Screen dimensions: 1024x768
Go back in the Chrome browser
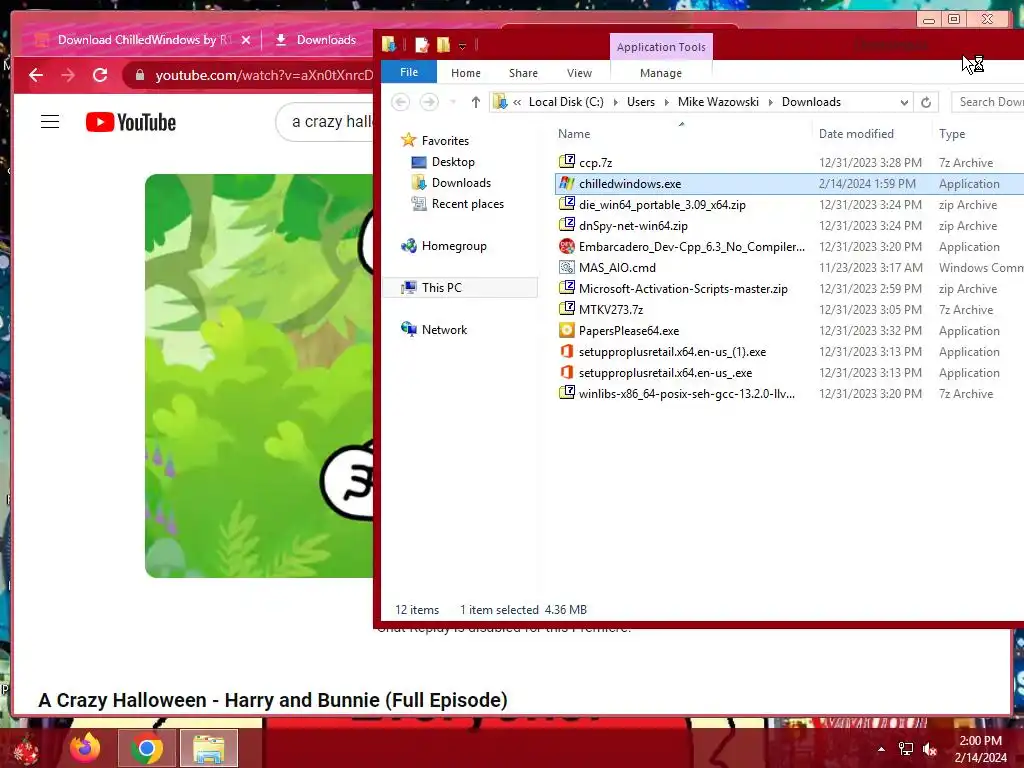click(x=36, y=75)
